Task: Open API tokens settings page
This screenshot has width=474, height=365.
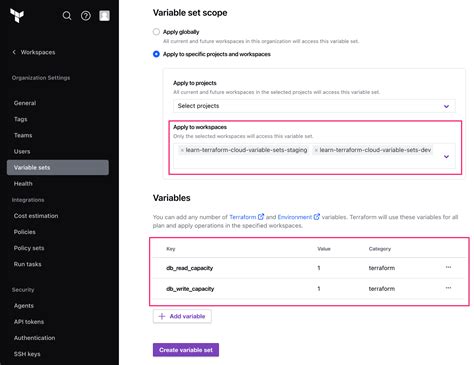Action: pyautogui.click(x=29, y=322)
